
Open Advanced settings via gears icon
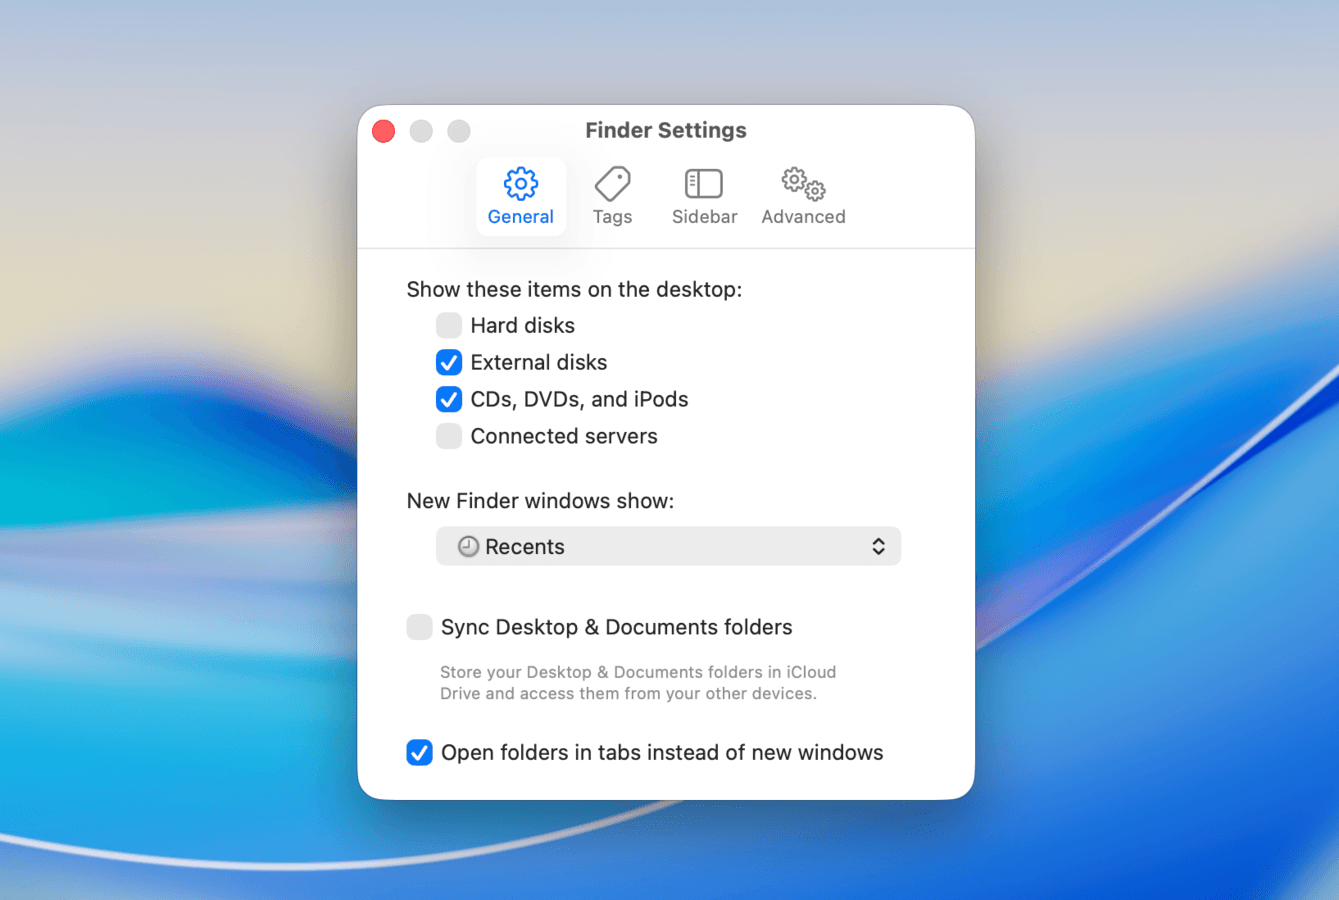pyautogui.click(x=801, y=184)
